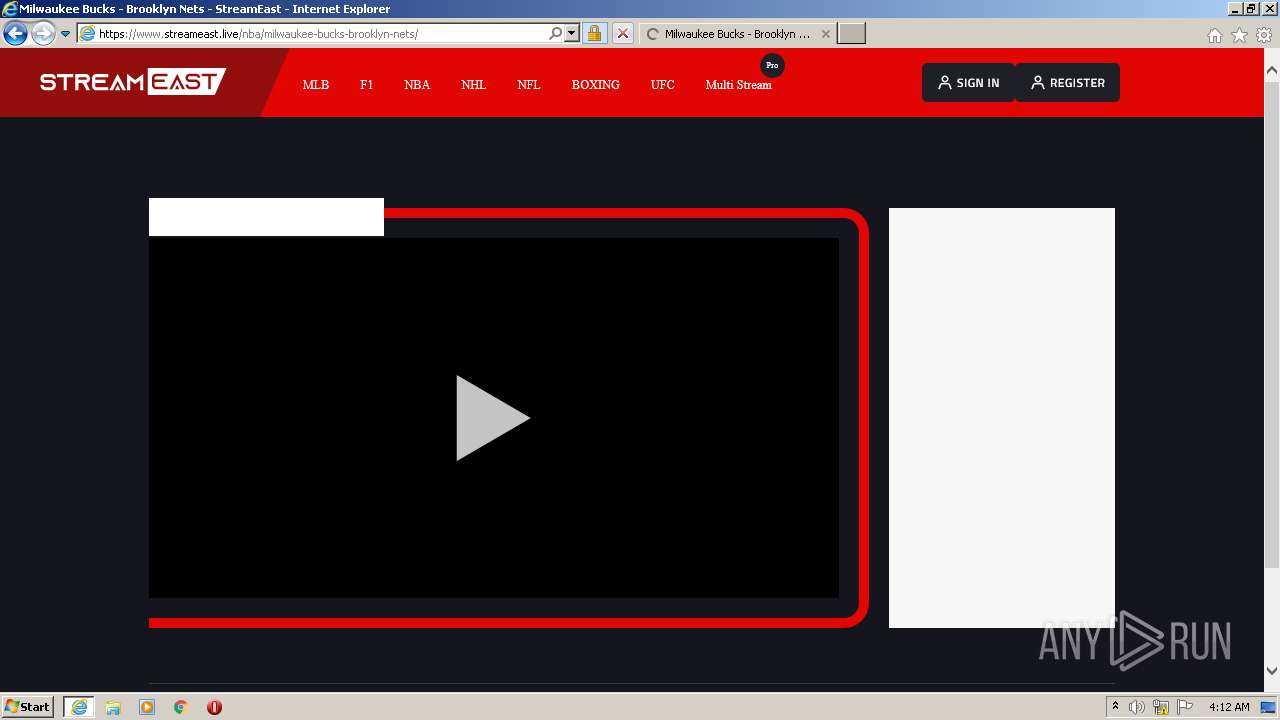Click the security lock icon
The height and width of the screenshot is (720, 1280).
point(594,33)
